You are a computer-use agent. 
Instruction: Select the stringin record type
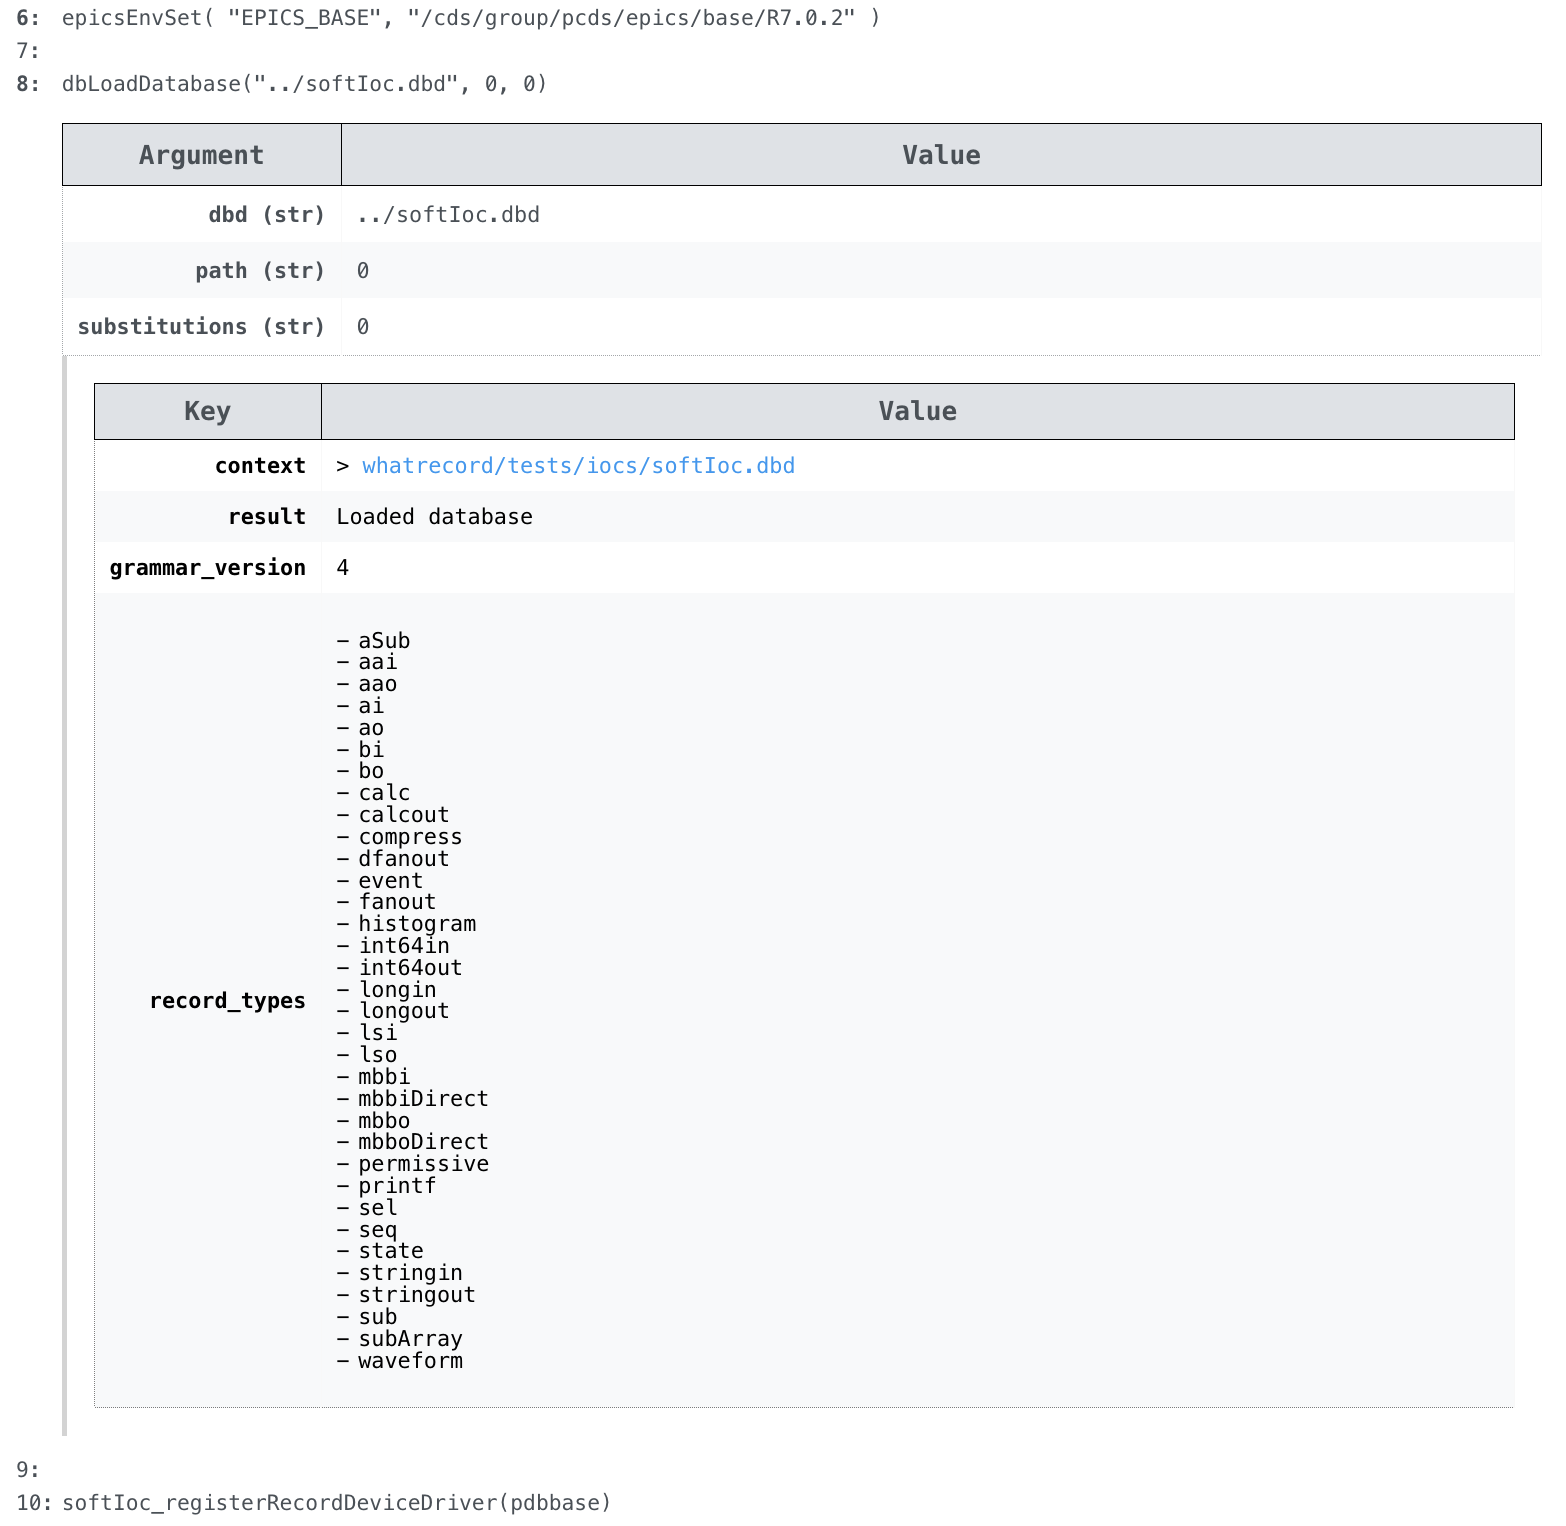click(410, 1272)
